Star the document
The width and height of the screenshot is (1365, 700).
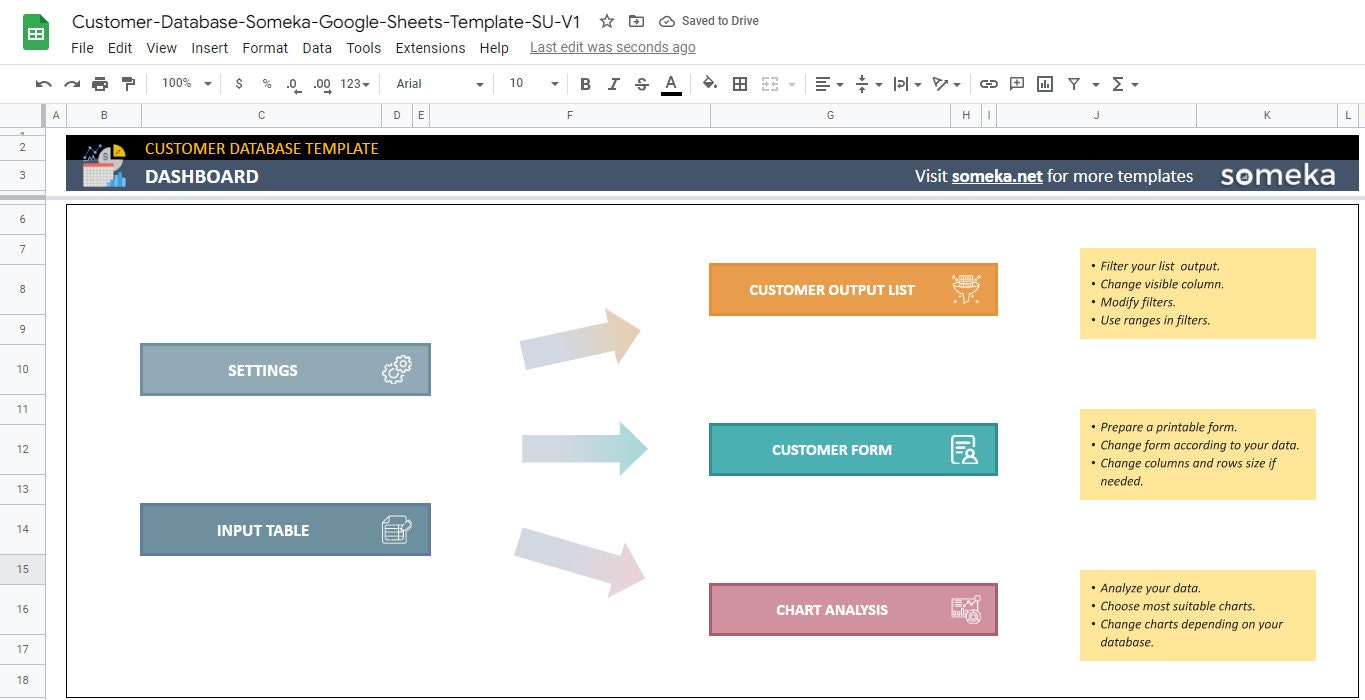[x=607, y=21]
